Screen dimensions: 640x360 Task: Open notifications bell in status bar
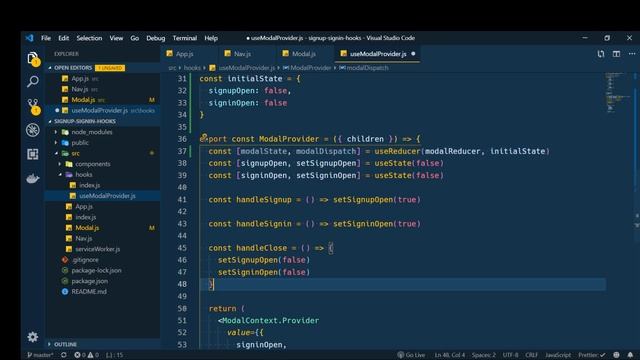coord(630,355)
